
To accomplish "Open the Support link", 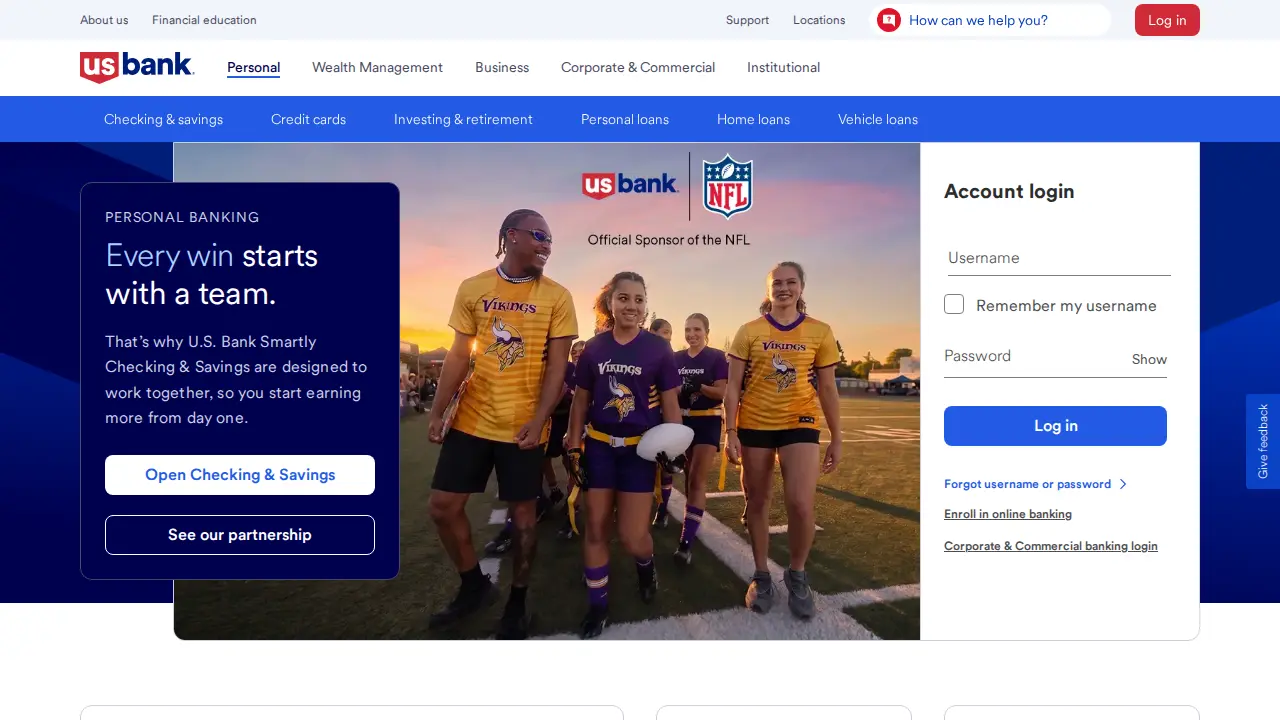I will (747, 20).
